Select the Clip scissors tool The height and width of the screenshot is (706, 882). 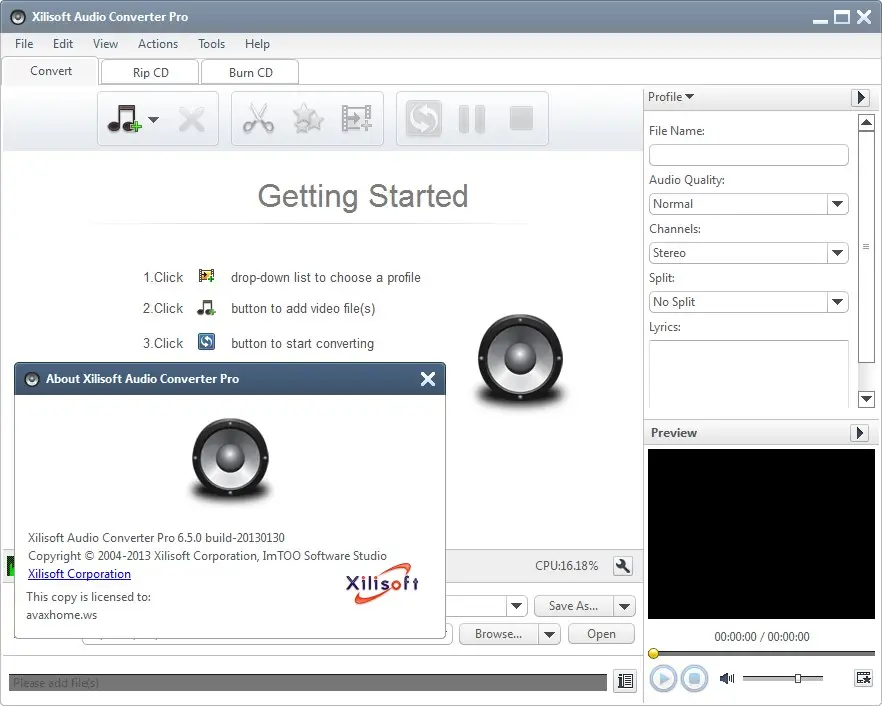point(258,119)
